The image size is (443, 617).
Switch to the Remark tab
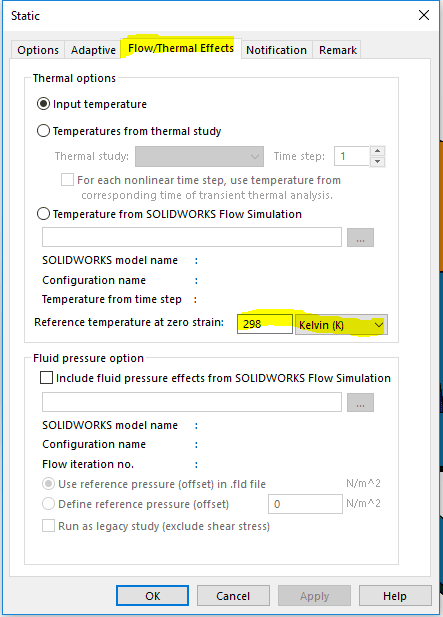[x=338, y=50]
